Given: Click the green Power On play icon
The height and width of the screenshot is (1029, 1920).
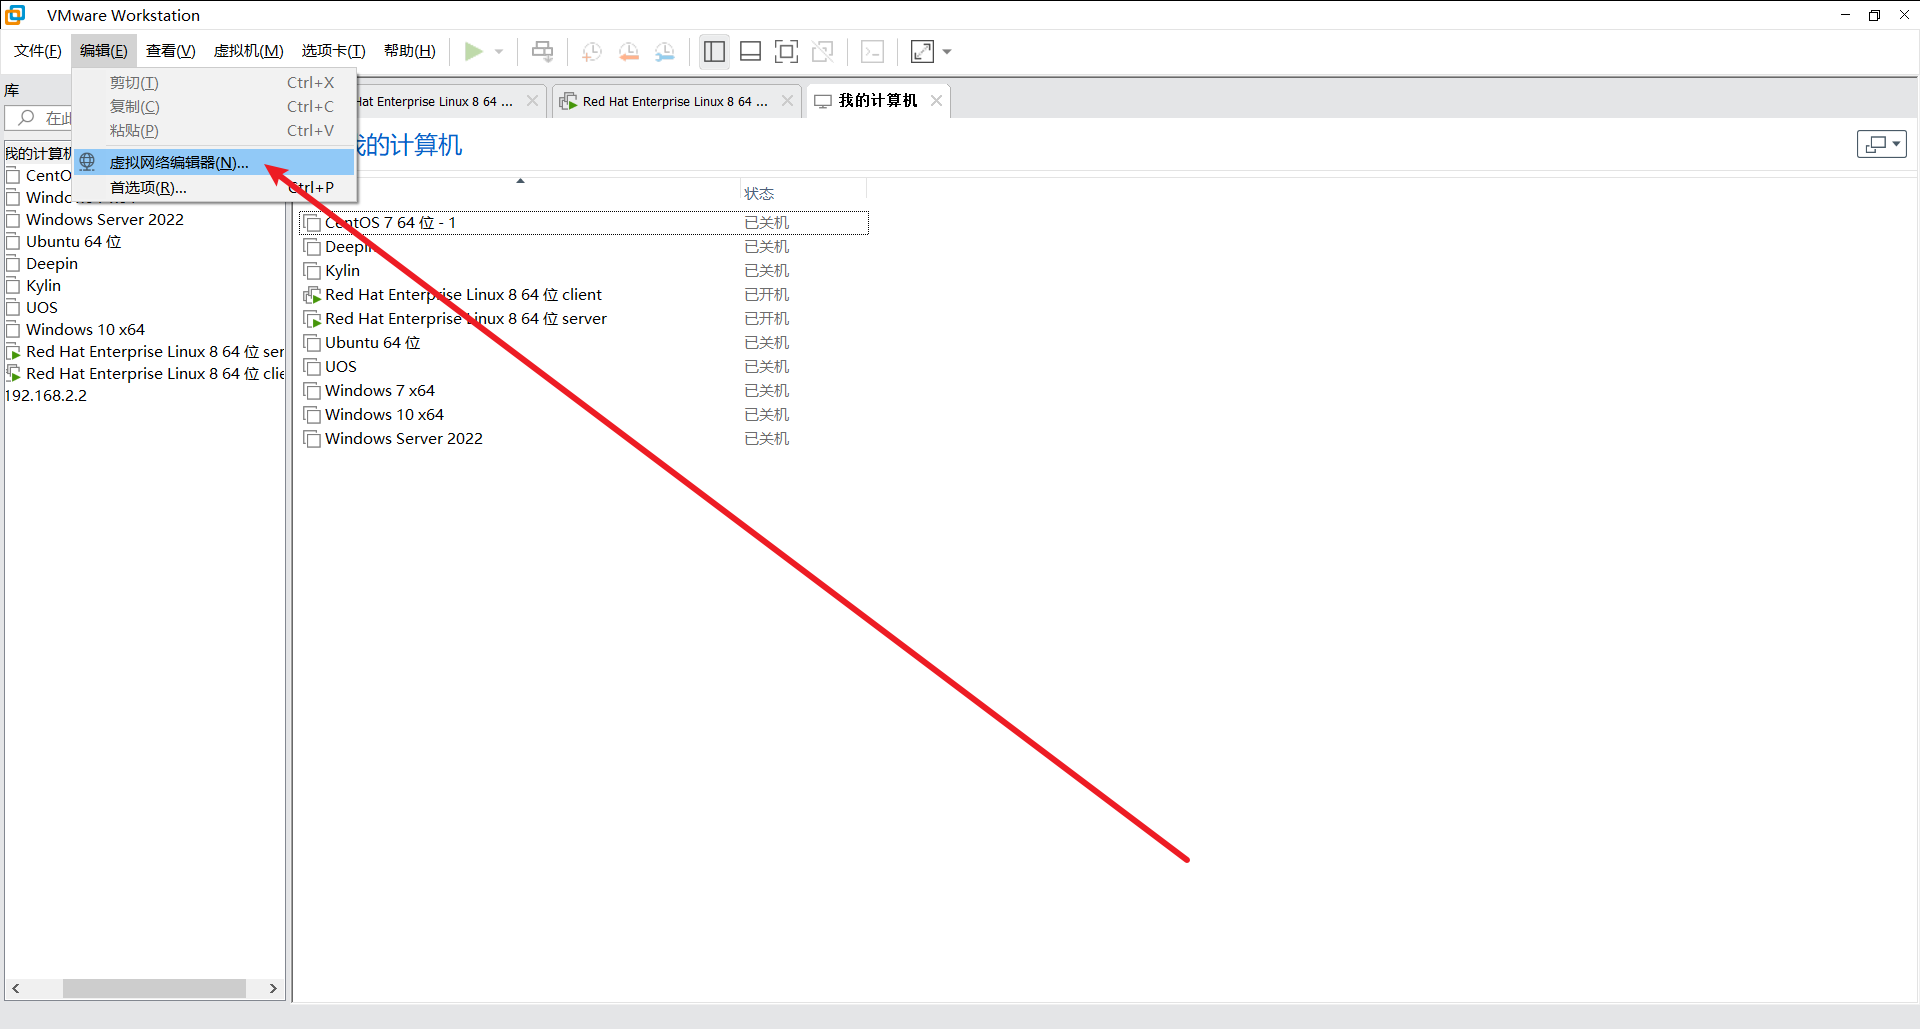Looking at the screenshot, I should (474, 51).
